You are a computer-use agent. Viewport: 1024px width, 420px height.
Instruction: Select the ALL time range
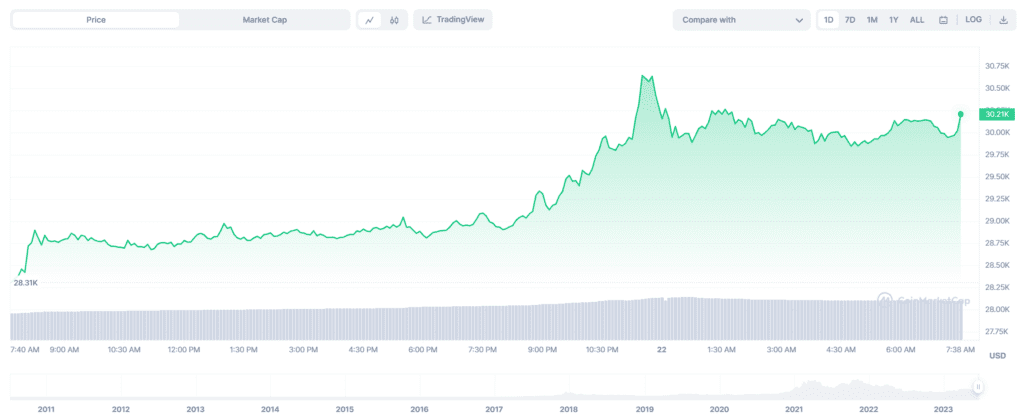point(917,20)
